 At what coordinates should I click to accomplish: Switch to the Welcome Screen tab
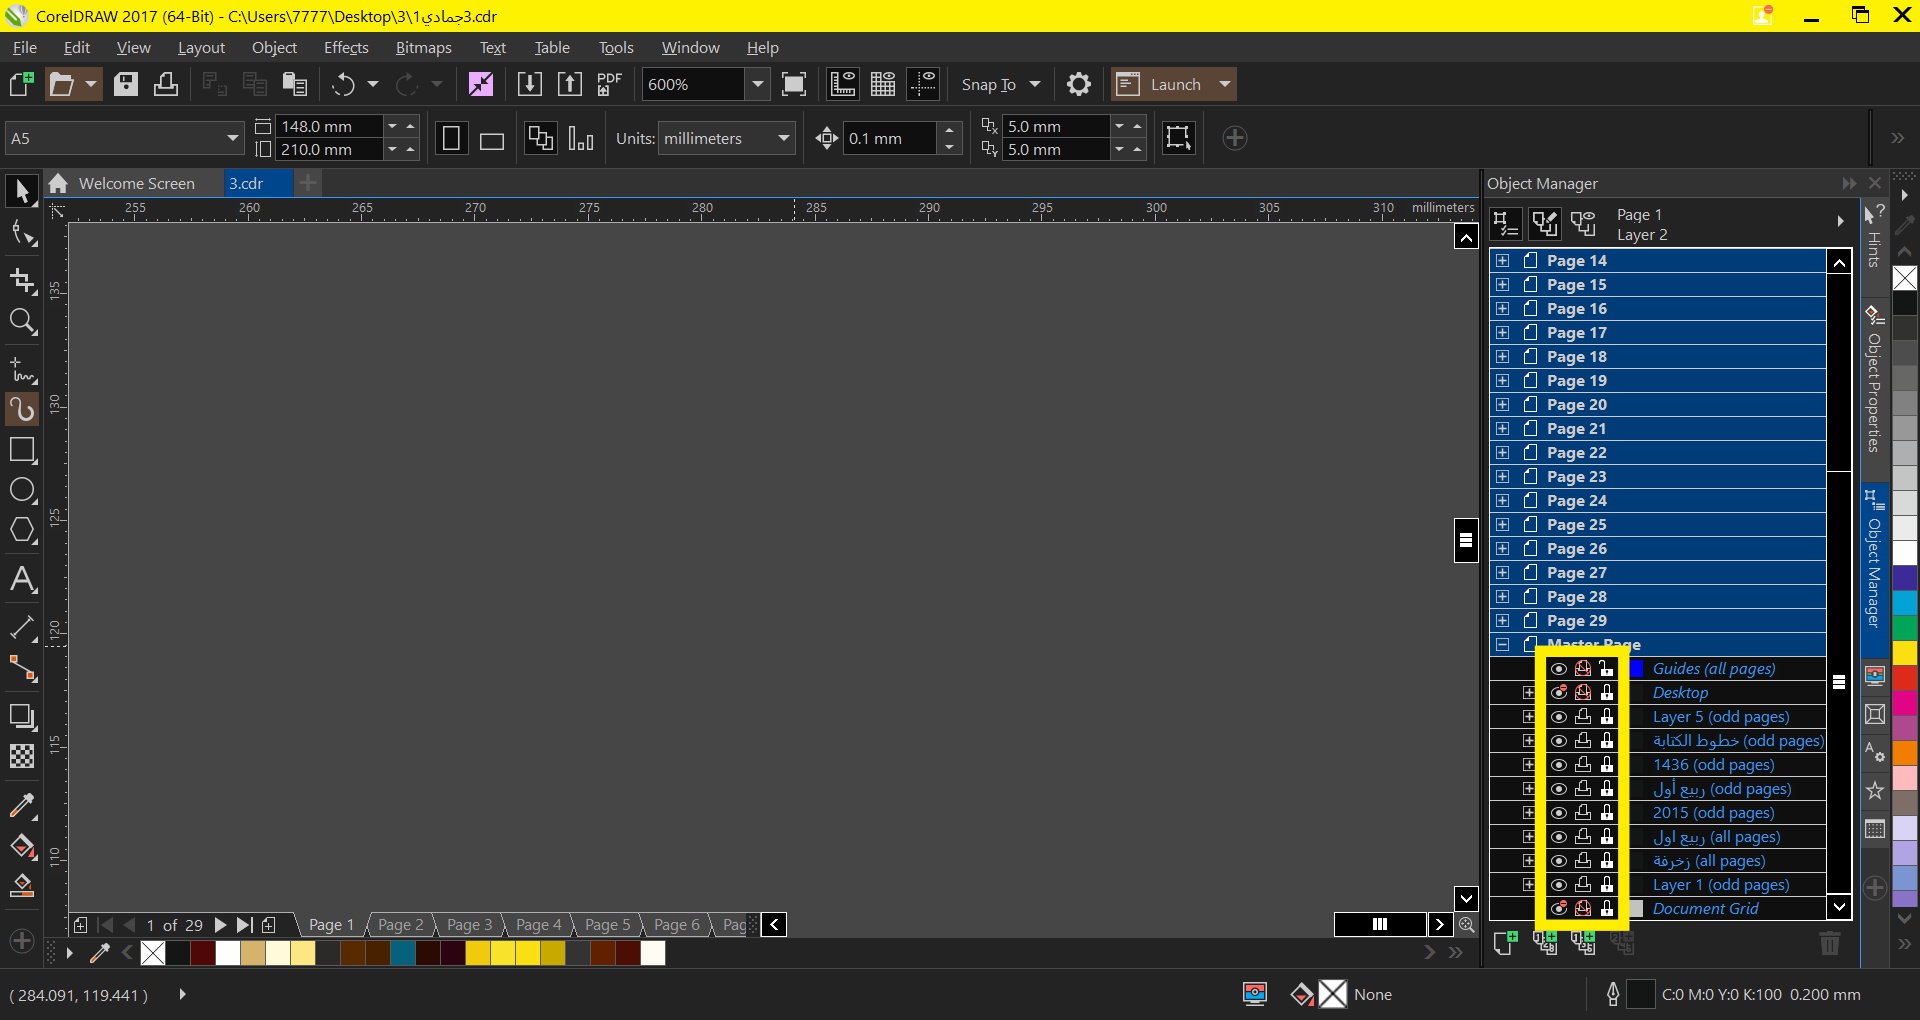click(x=136, y=183)
